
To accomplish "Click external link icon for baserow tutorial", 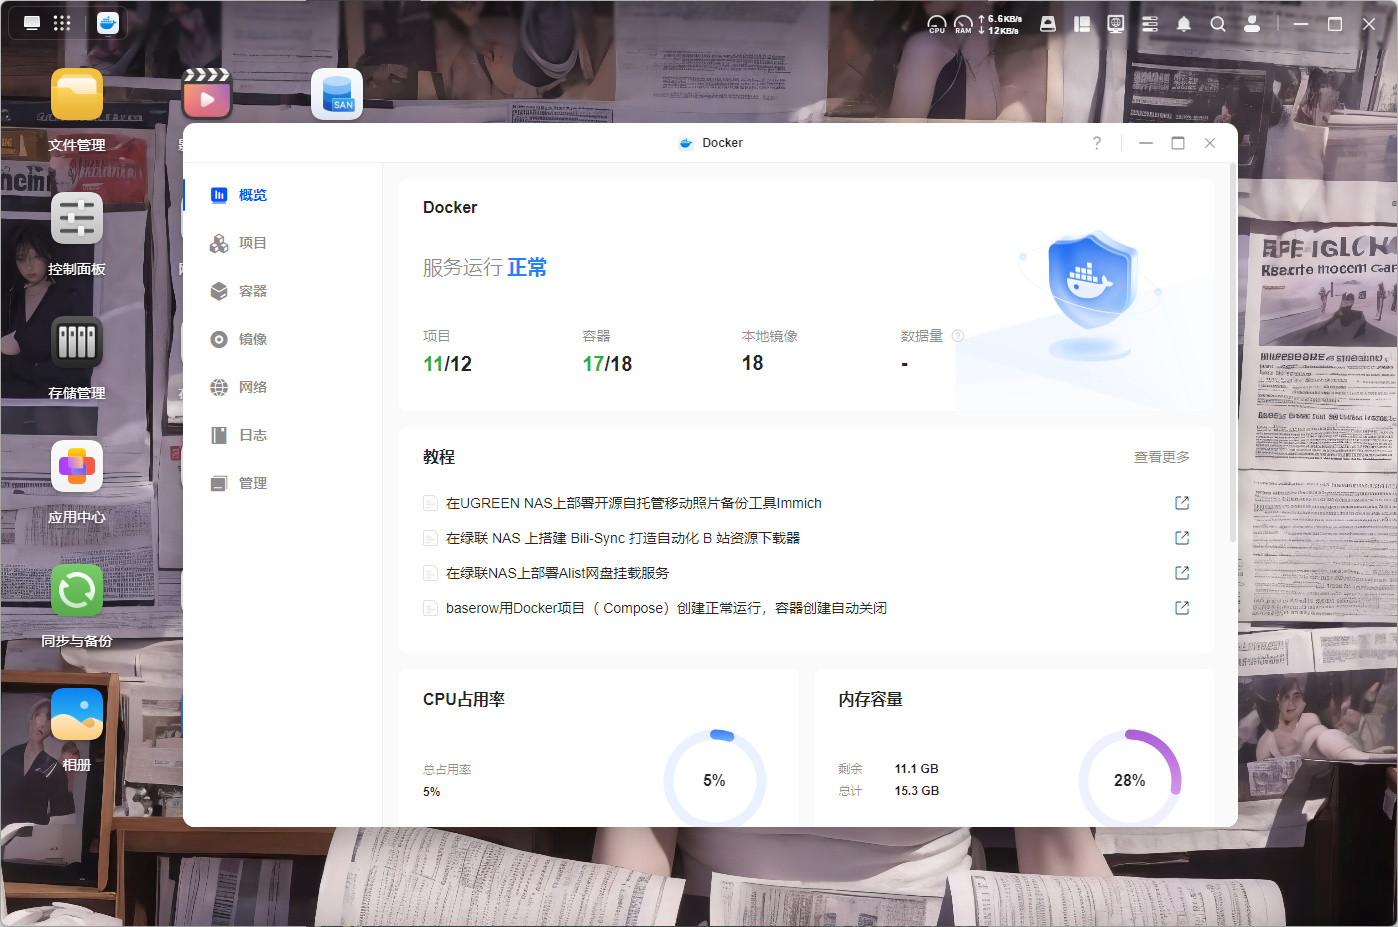I will tap(1182, 608).
